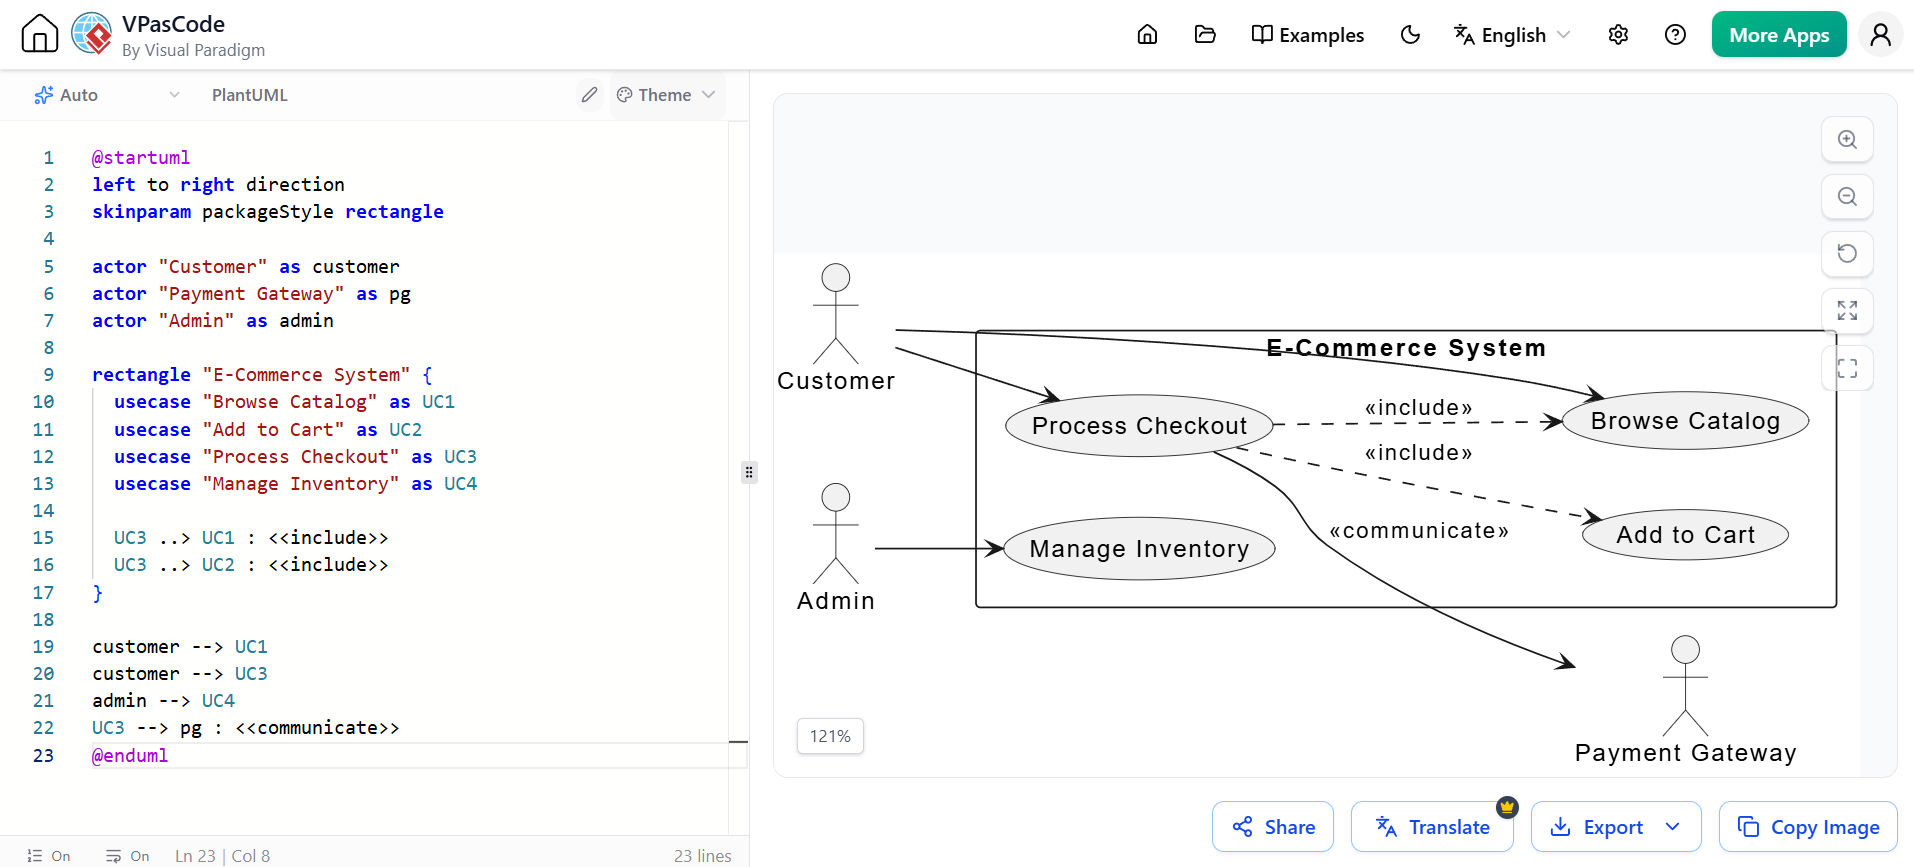Click the Ln 23 | Col 8 indicator
The image size is (1914, 867).
(x=222, y=856)
